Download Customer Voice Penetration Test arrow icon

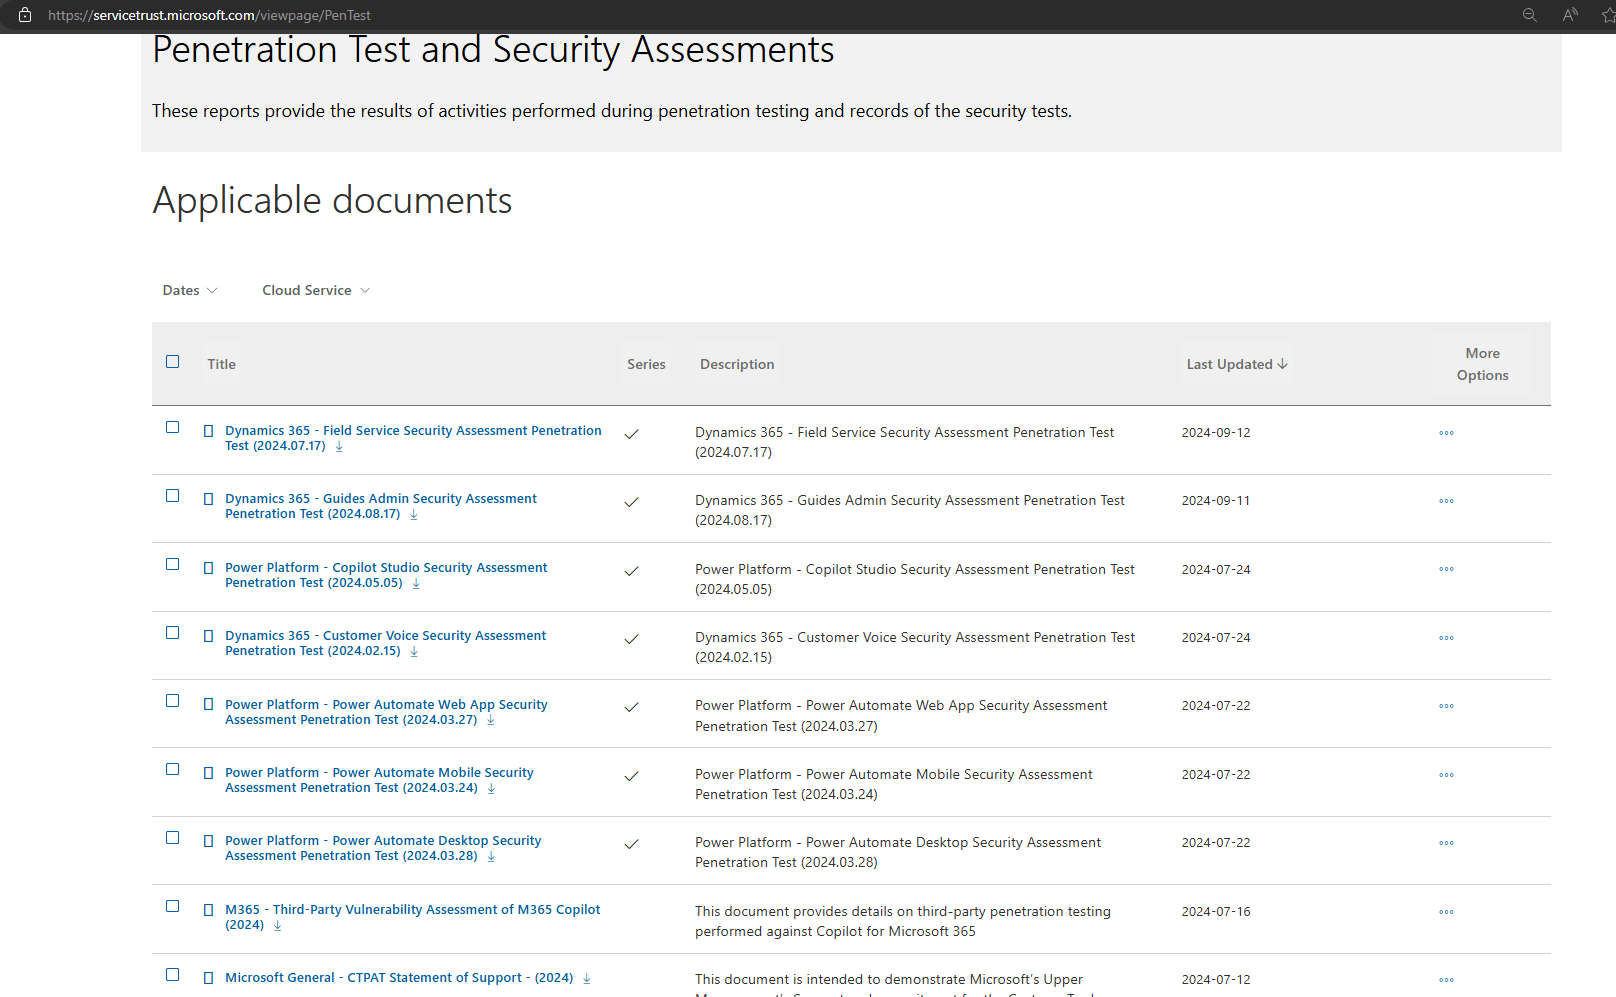[414, 652]
